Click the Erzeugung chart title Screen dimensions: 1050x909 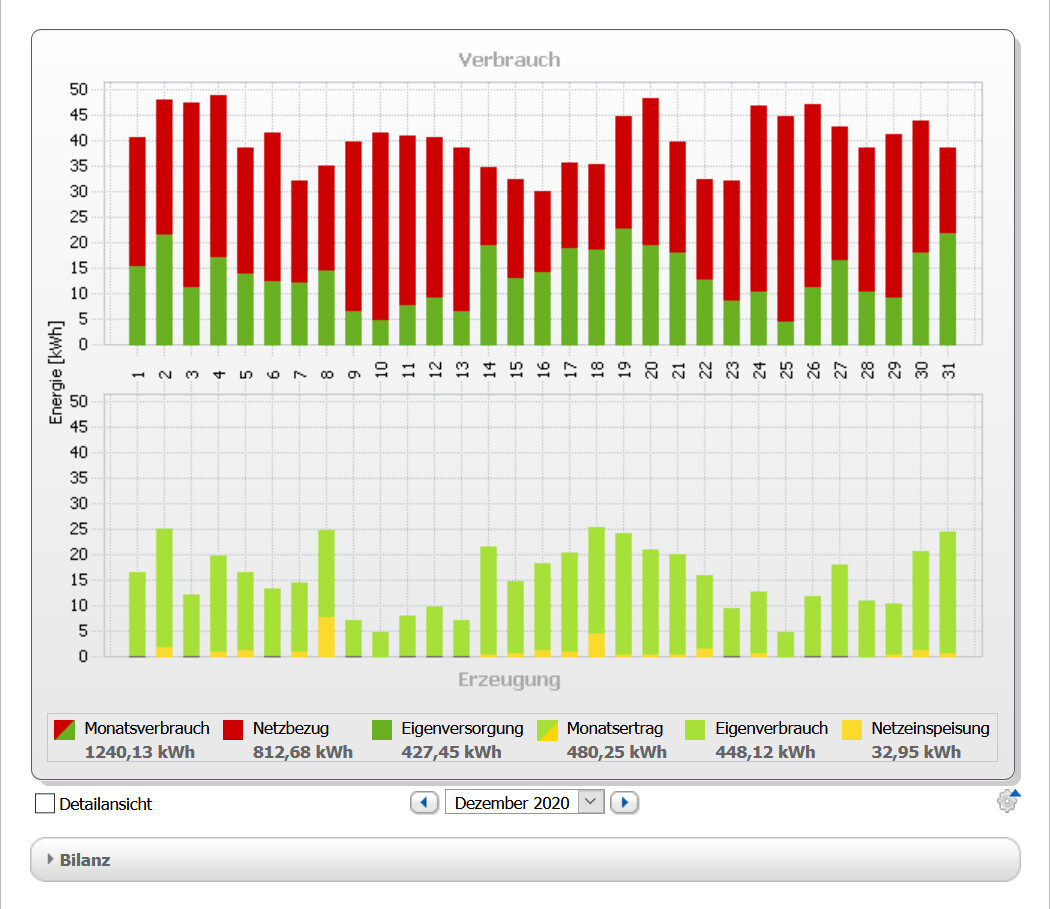[509, 680]
